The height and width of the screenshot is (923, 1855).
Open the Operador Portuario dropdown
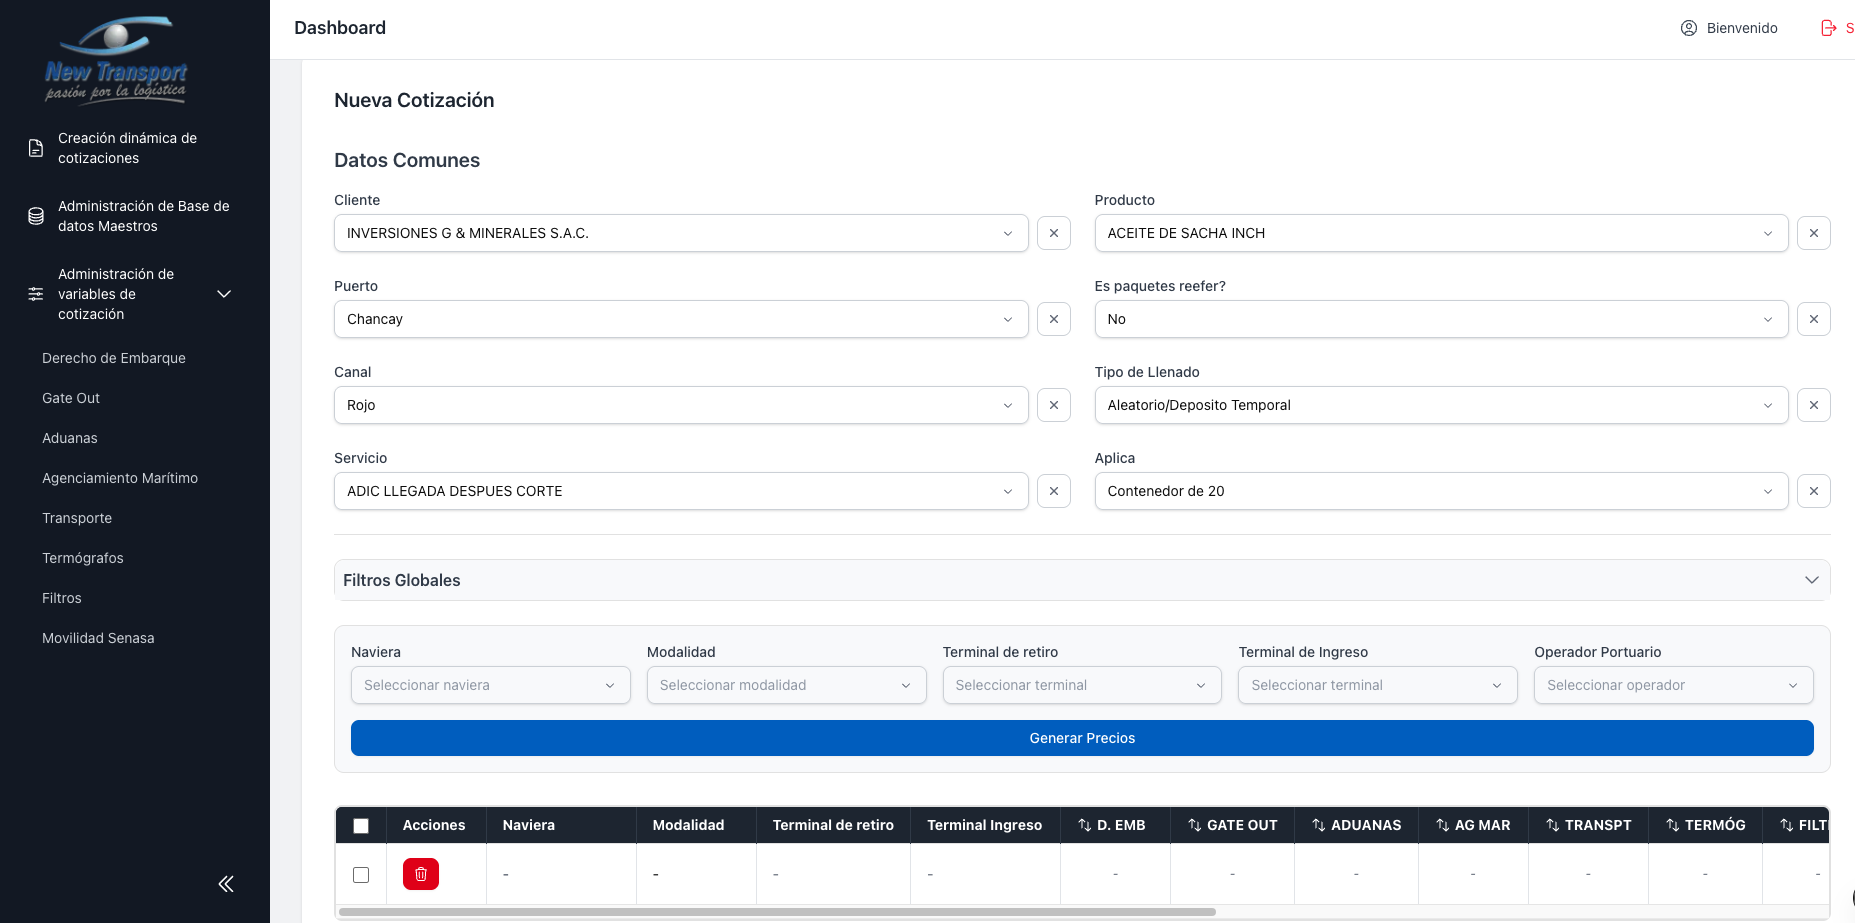(1672, 685)
